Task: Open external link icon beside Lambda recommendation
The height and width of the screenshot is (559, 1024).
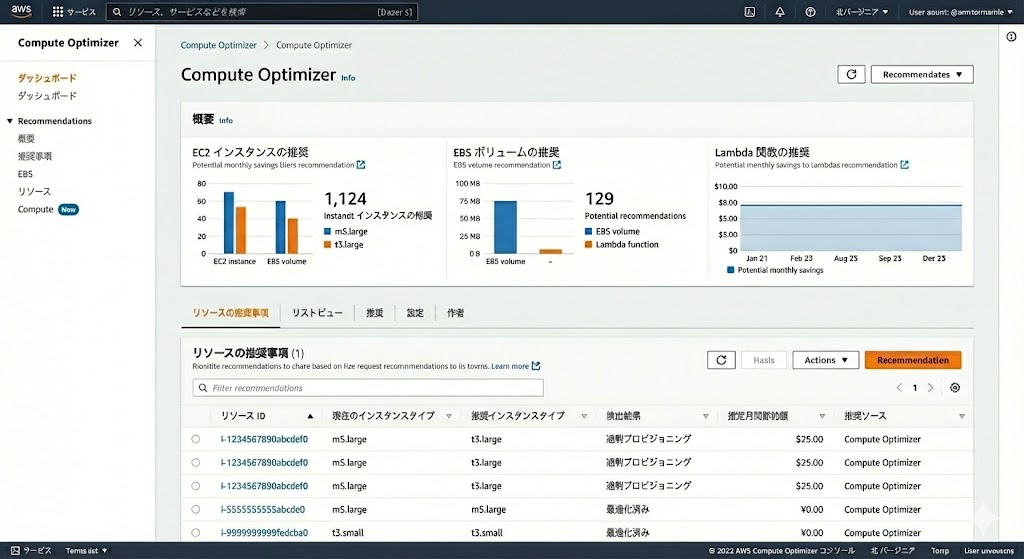Action: (x=904, y=165)
